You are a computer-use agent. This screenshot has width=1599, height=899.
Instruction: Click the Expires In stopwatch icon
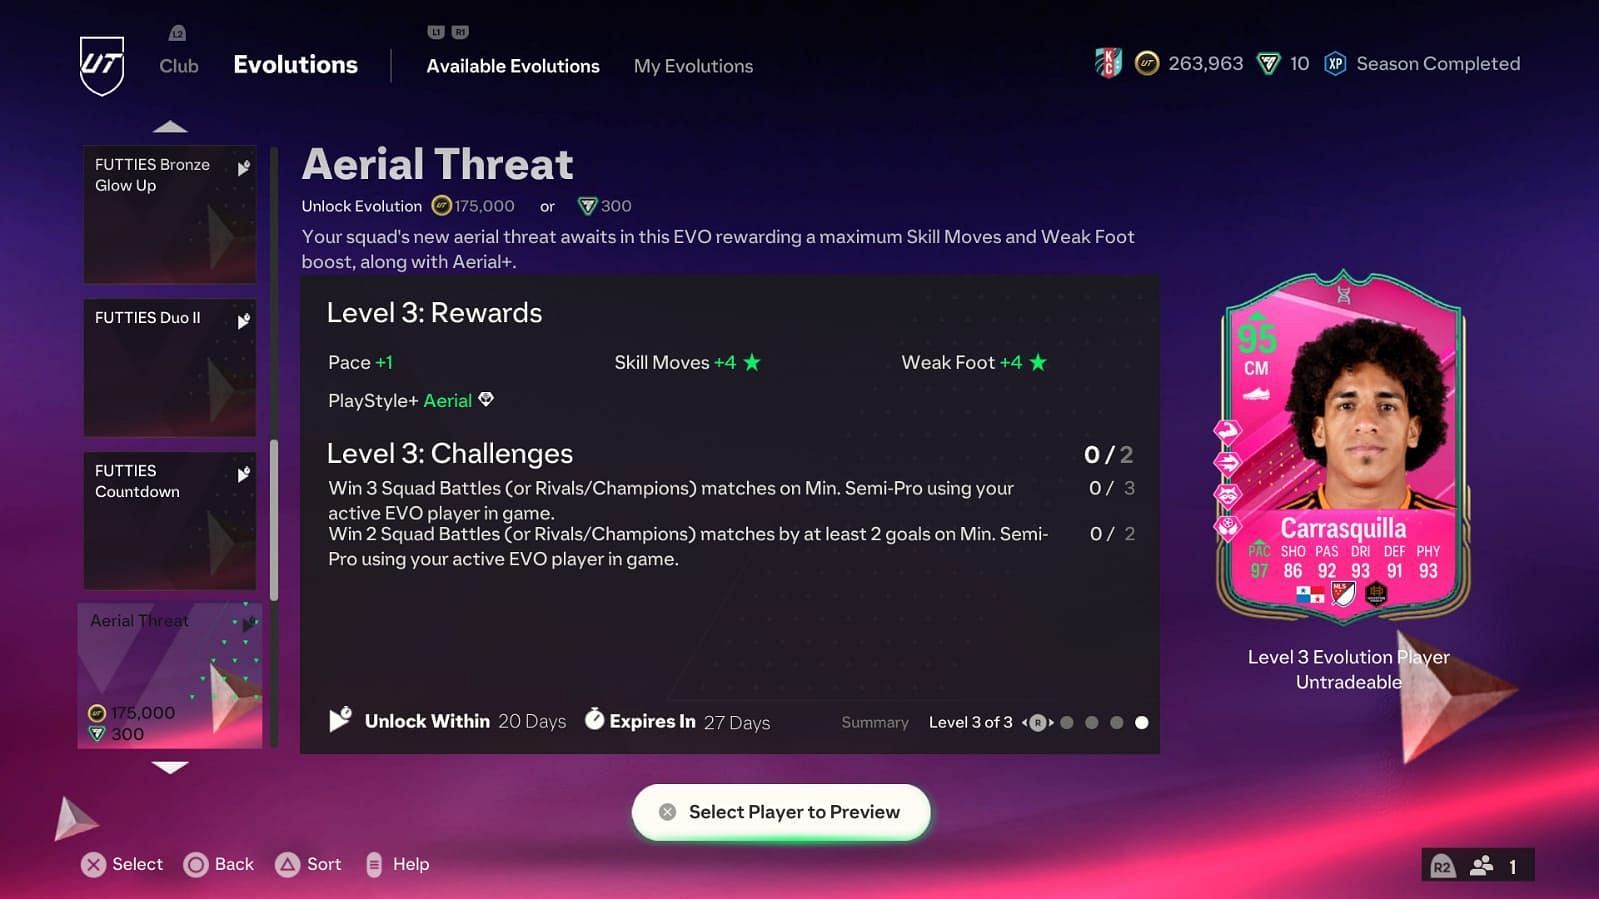(x=594, y=719)
